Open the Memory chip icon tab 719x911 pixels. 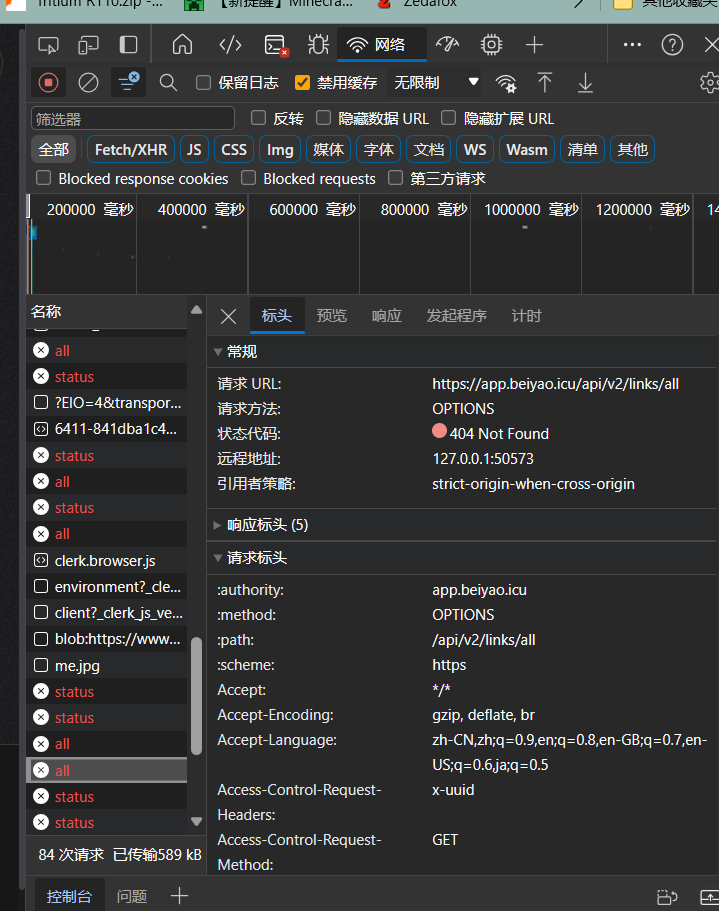pos(491,45)
